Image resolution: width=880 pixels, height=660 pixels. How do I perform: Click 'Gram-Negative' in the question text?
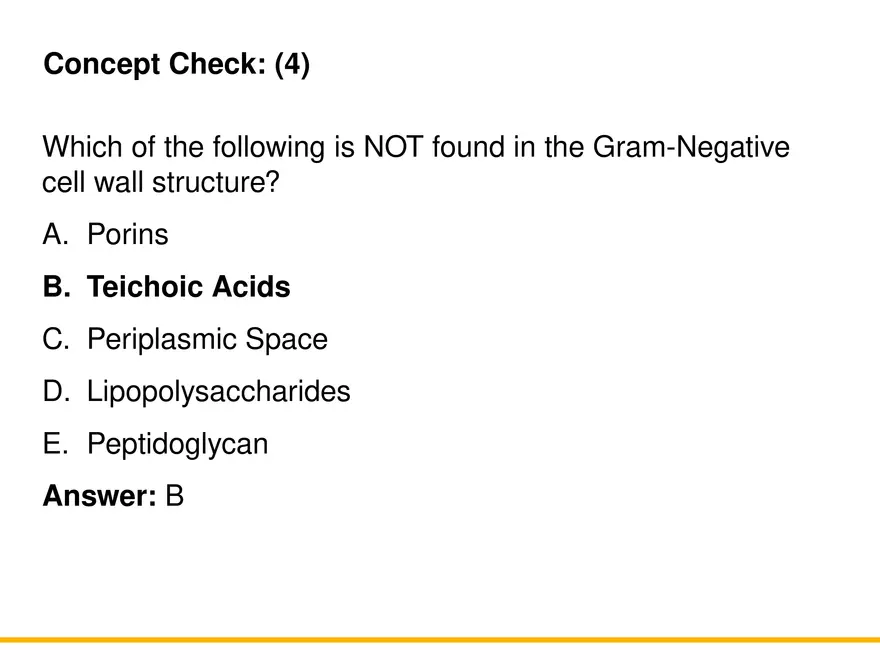(x=691, y=148)
